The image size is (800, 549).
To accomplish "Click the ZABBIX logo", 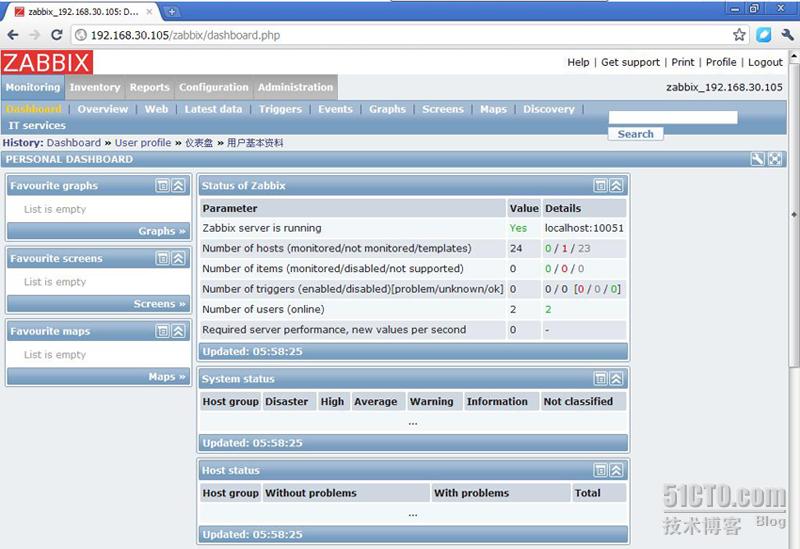I will click(47, 63).
